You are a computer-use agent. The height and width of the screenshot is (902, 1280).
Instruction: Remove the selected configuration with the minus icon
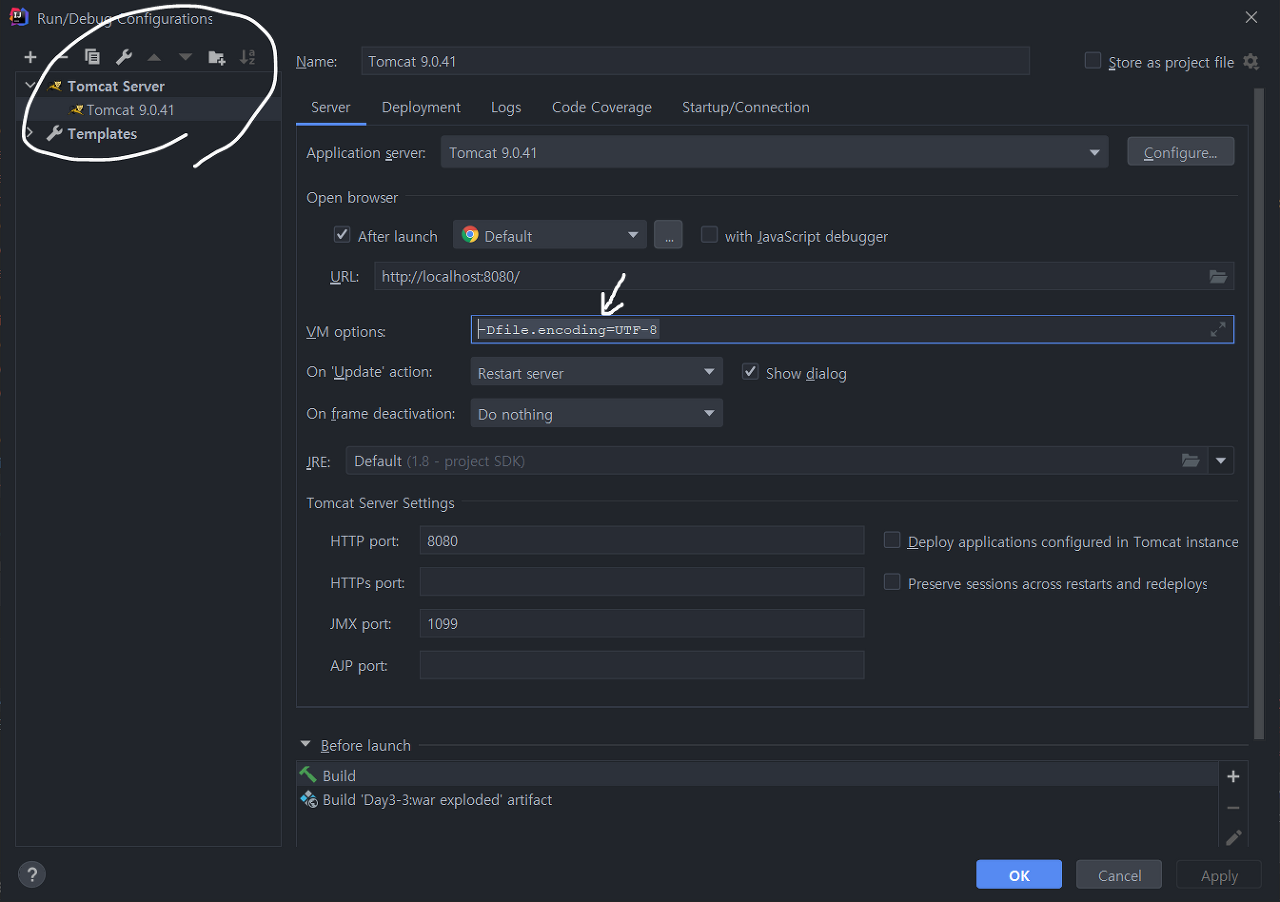(61, 57)
